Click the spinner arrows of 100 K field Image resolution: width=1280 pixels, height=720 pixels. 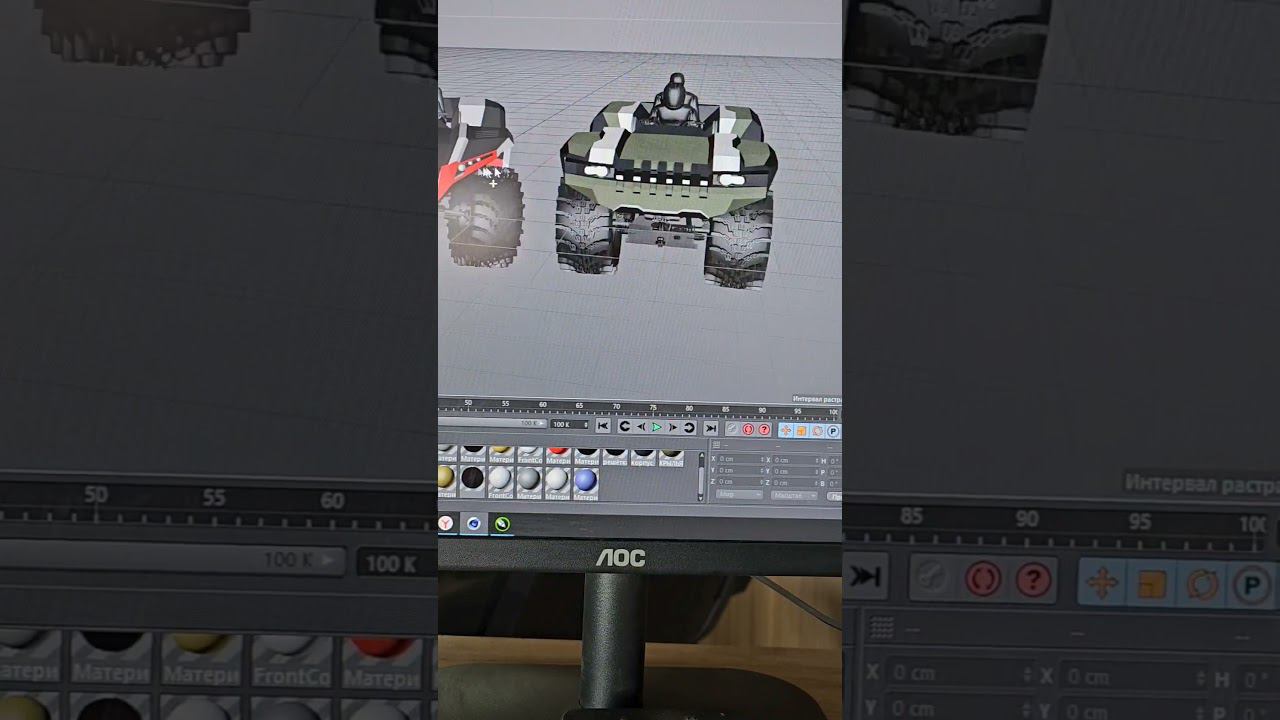(586, 424)
